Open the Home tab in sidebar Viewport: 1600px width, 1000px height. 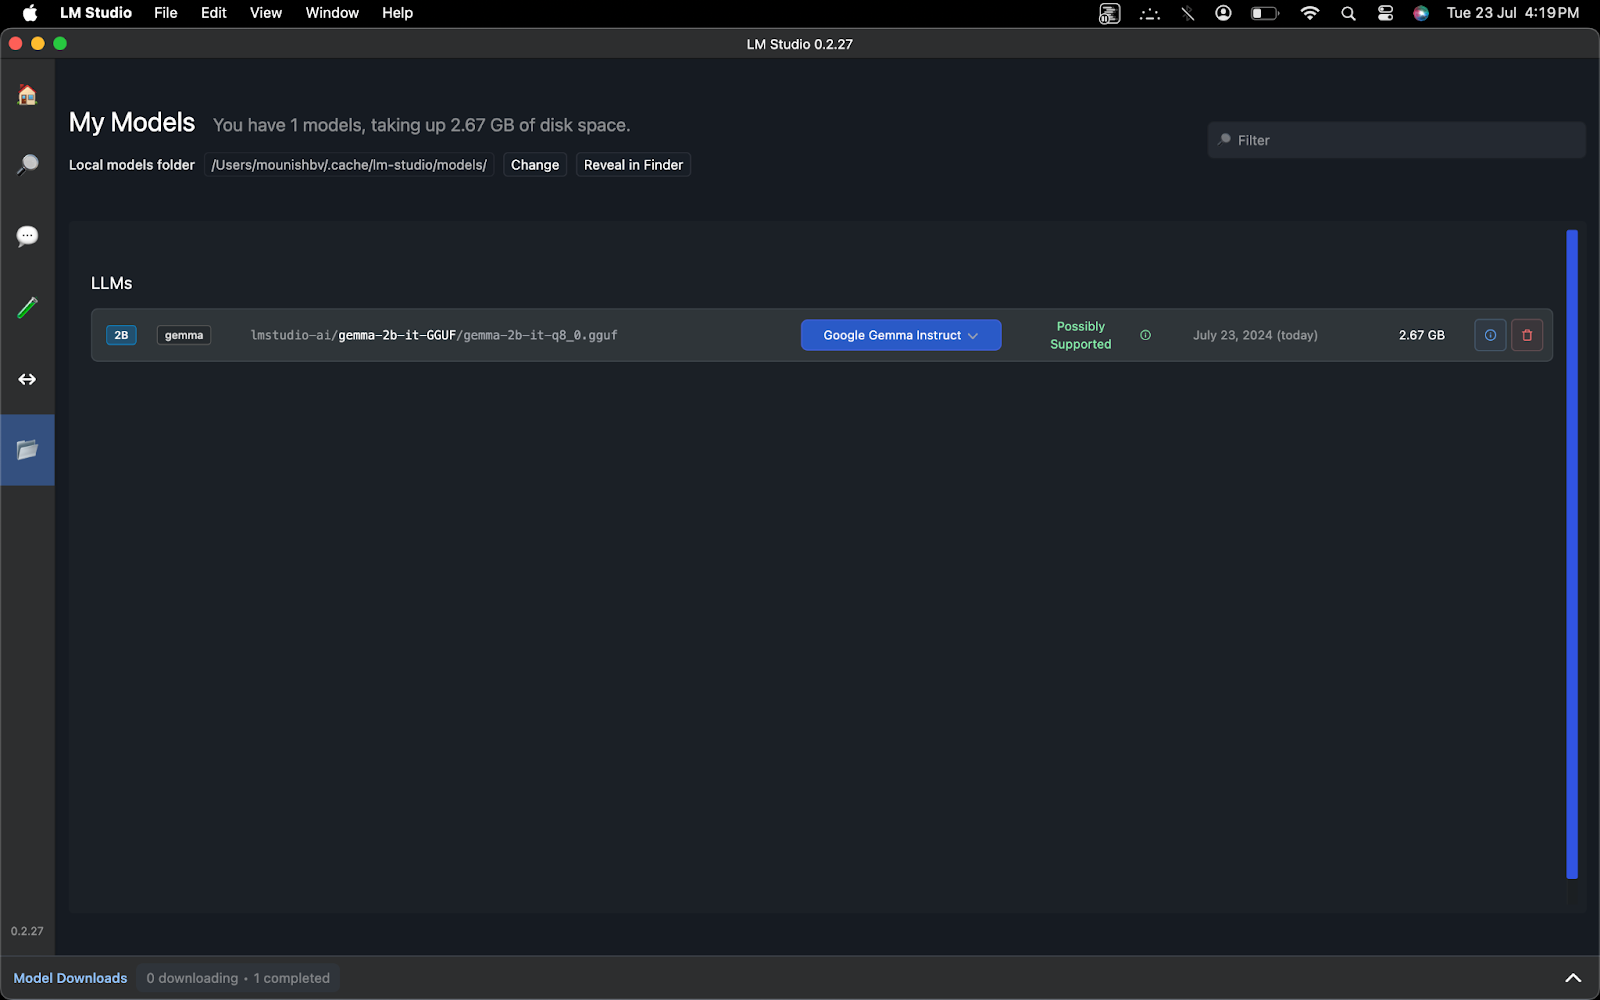(27, 95)
